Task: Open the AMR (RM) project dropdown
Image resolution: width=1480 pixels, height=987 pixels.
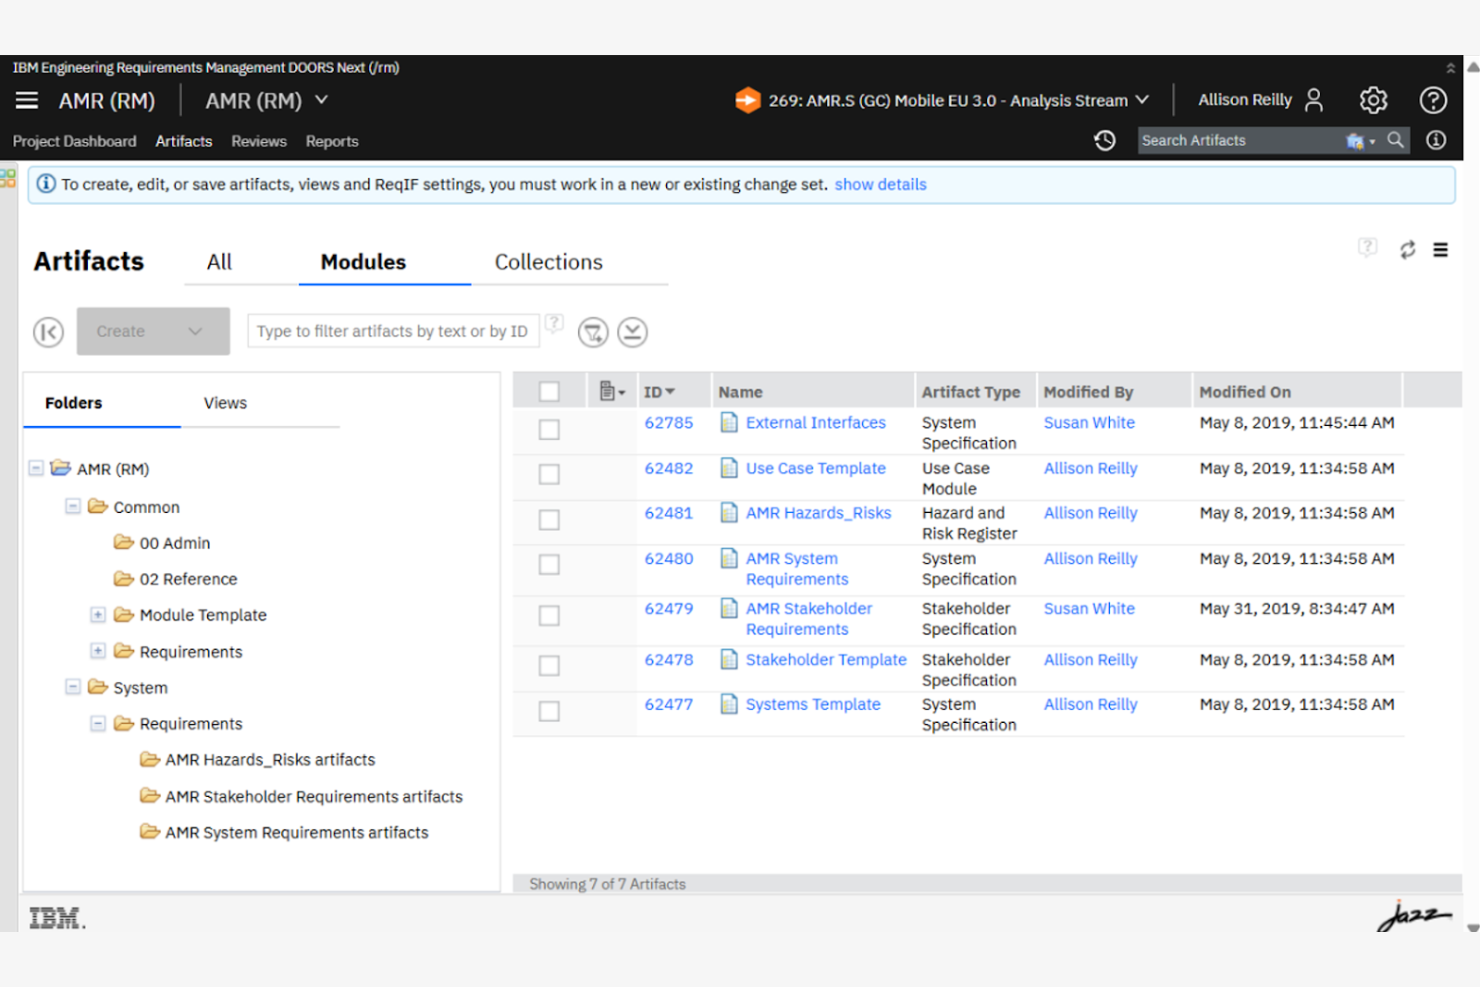Action: [266, 100]
